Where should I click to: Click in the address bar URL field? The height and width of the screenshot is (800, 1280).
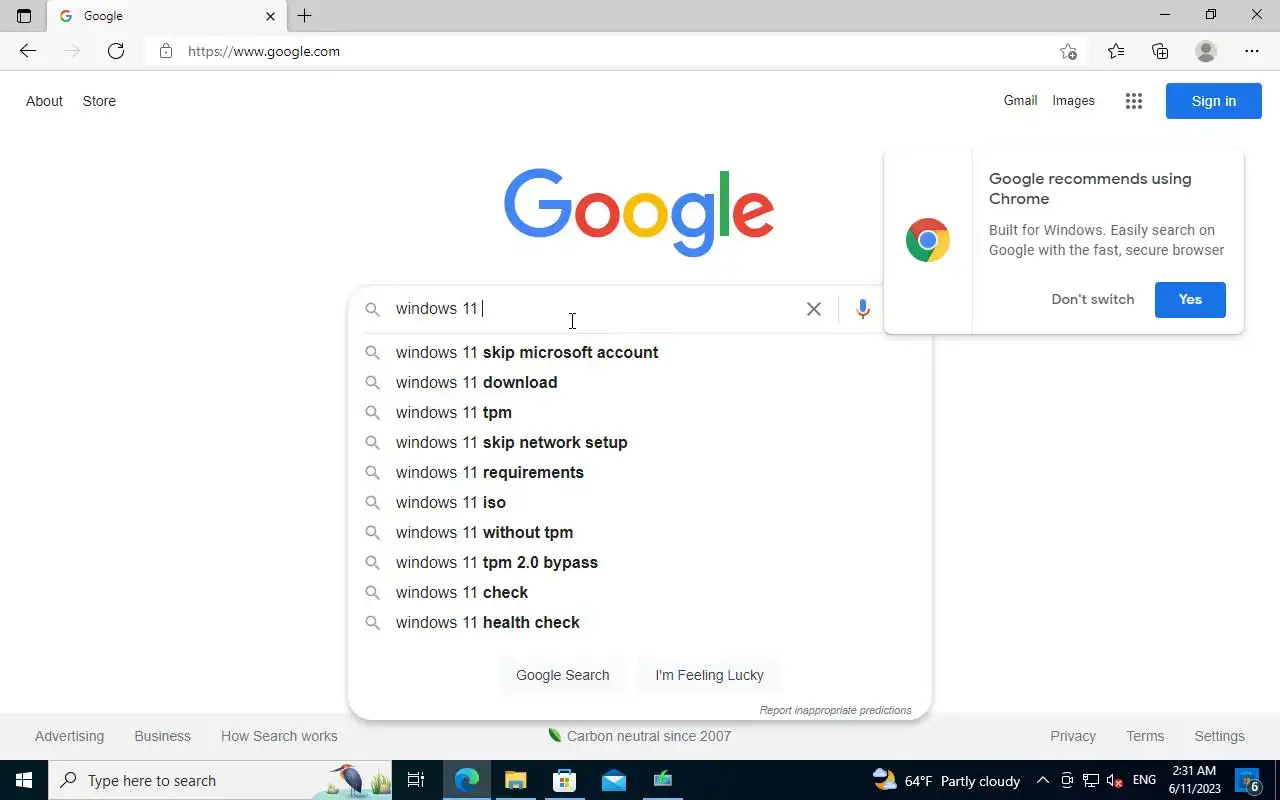[600, 51]
